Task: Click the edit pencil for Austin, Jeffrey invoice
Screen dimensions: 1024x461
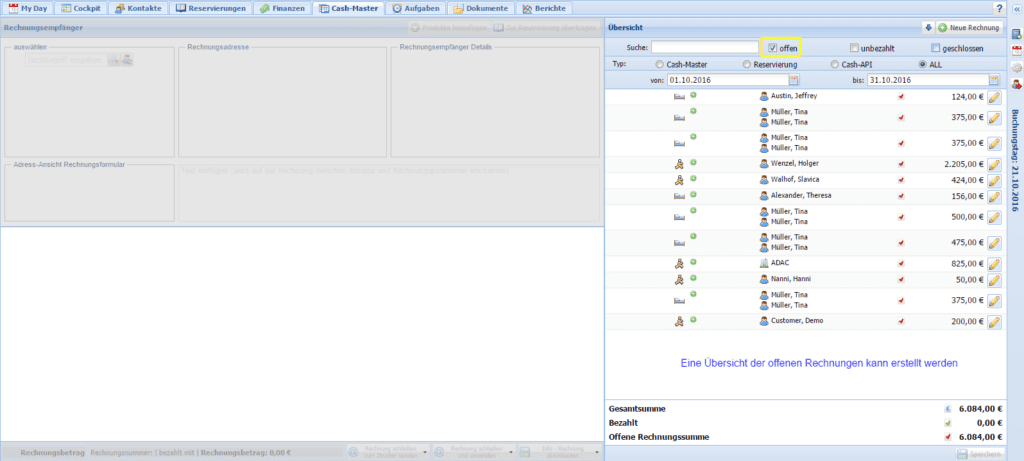Action: (x=993, y=98)
